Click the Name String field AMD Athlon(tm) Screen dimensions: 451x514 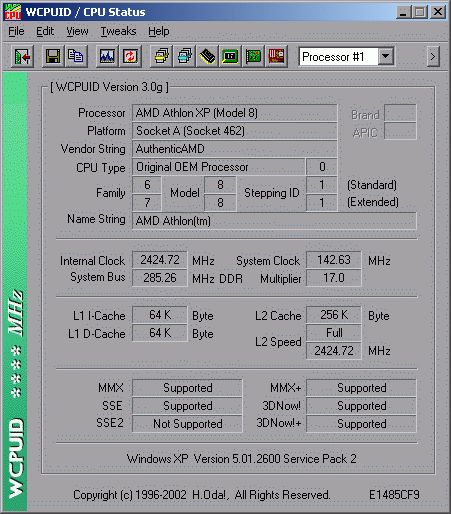tap(274, 221)
